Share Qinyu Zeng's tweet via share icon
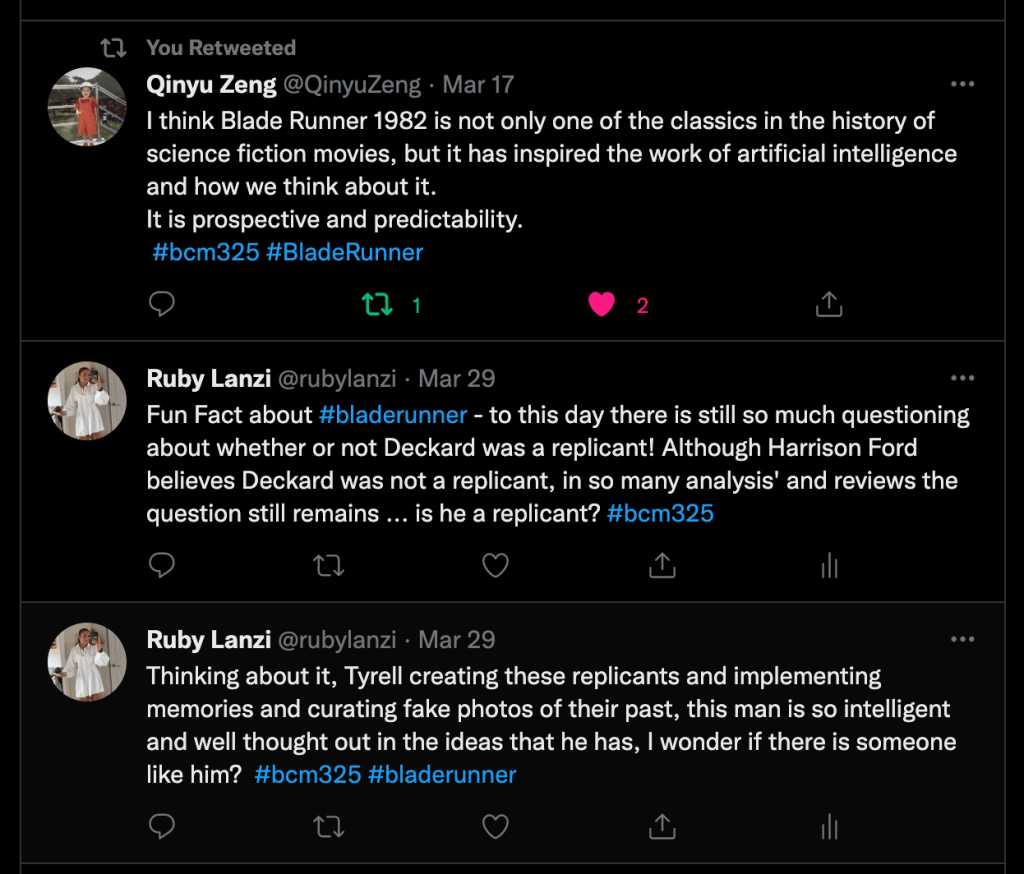1024x874 pixels. [x=828, y=304]
